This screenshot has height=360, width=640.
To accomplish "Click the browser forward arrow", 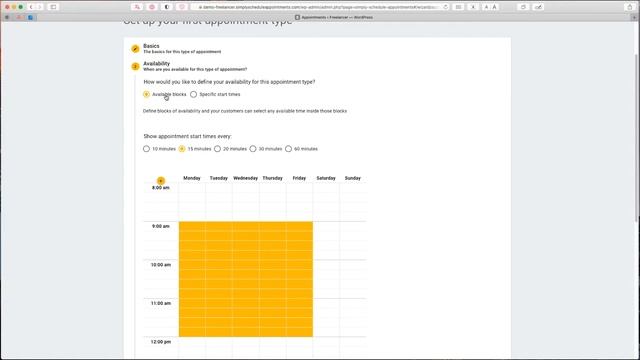I will [x=40, y=7].
